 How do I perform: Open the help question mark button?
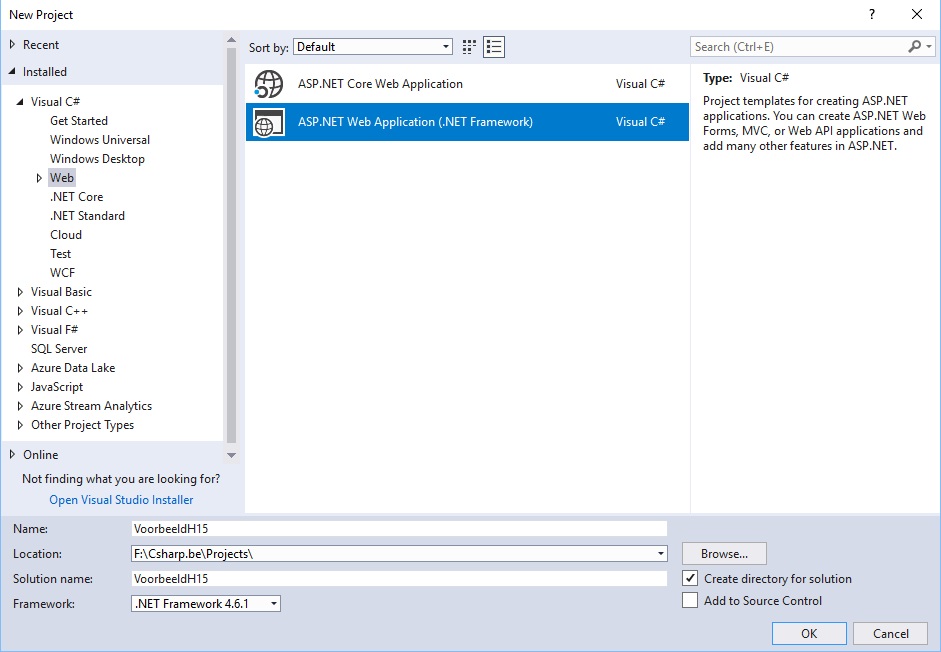pyautogui.click(x=872, y=14)
